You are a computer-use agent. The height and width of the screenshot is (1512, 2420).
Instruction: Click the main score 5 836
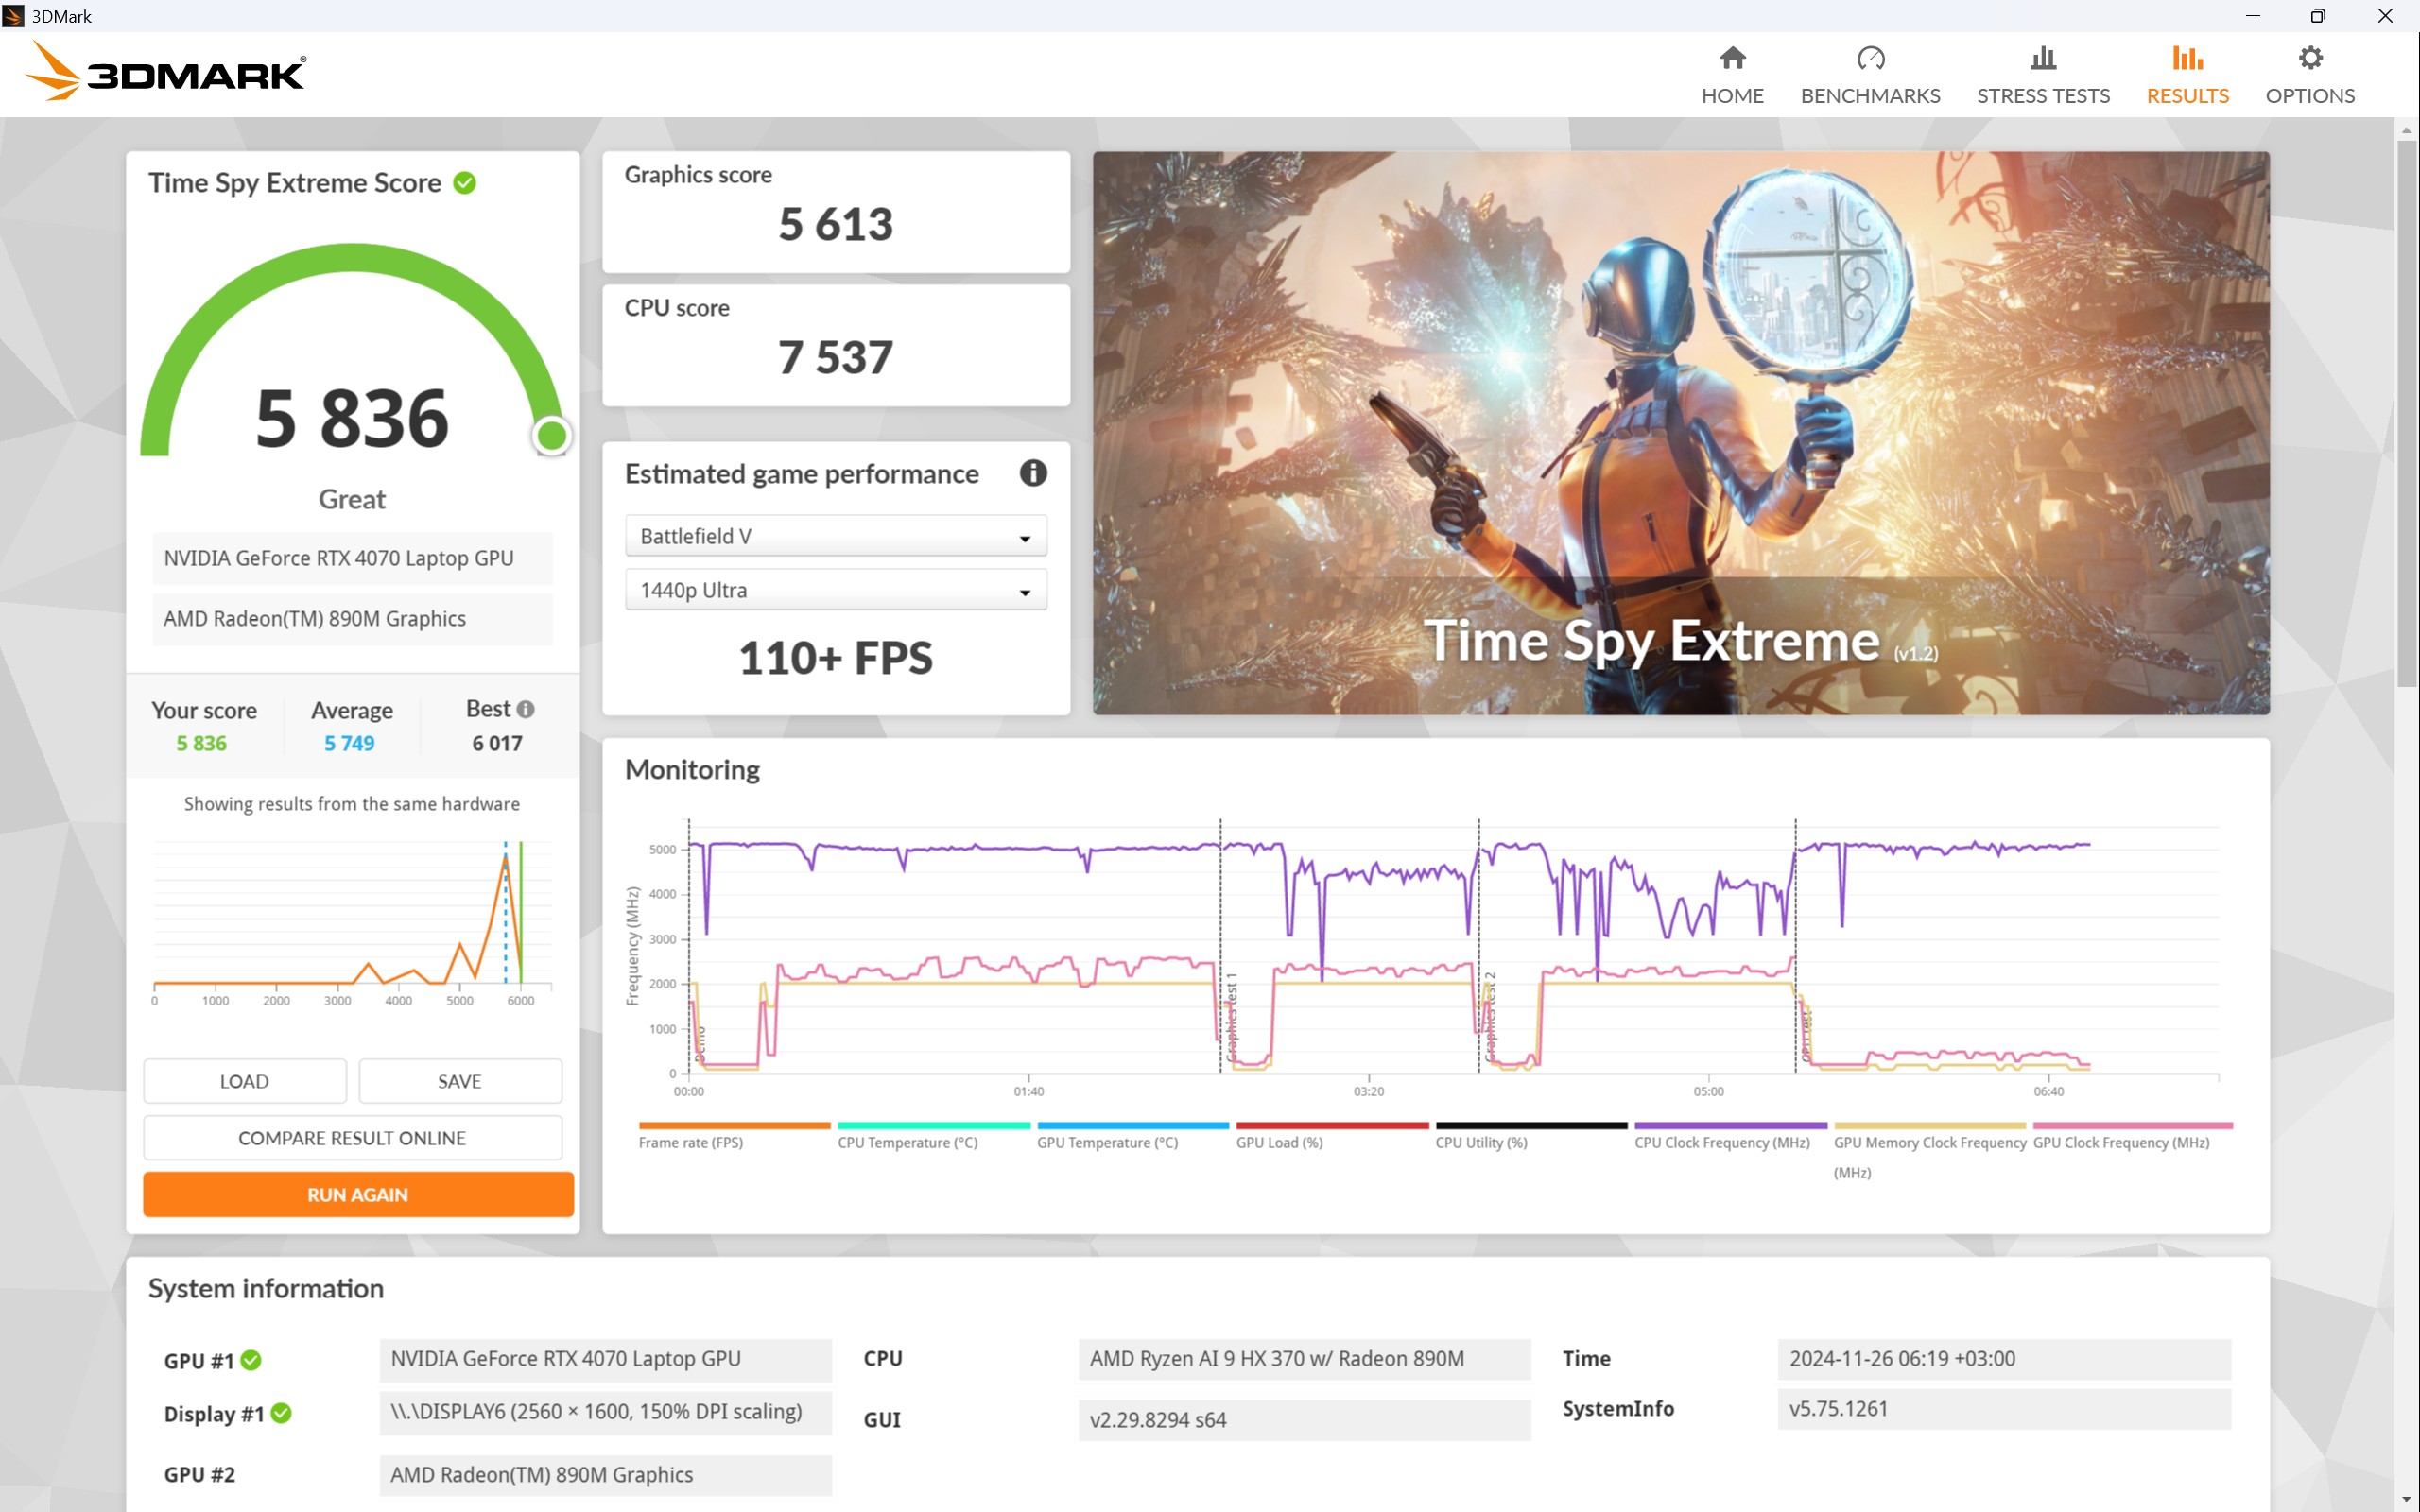click(x=352, y=418)
